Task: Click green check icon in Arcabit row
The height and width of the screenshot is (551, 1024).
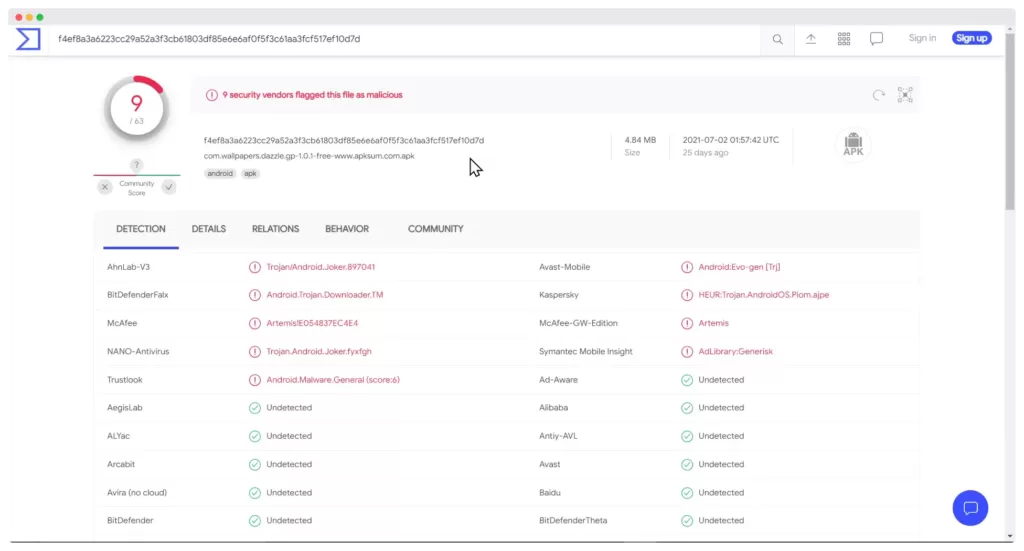Action: (x=255, y=465)
